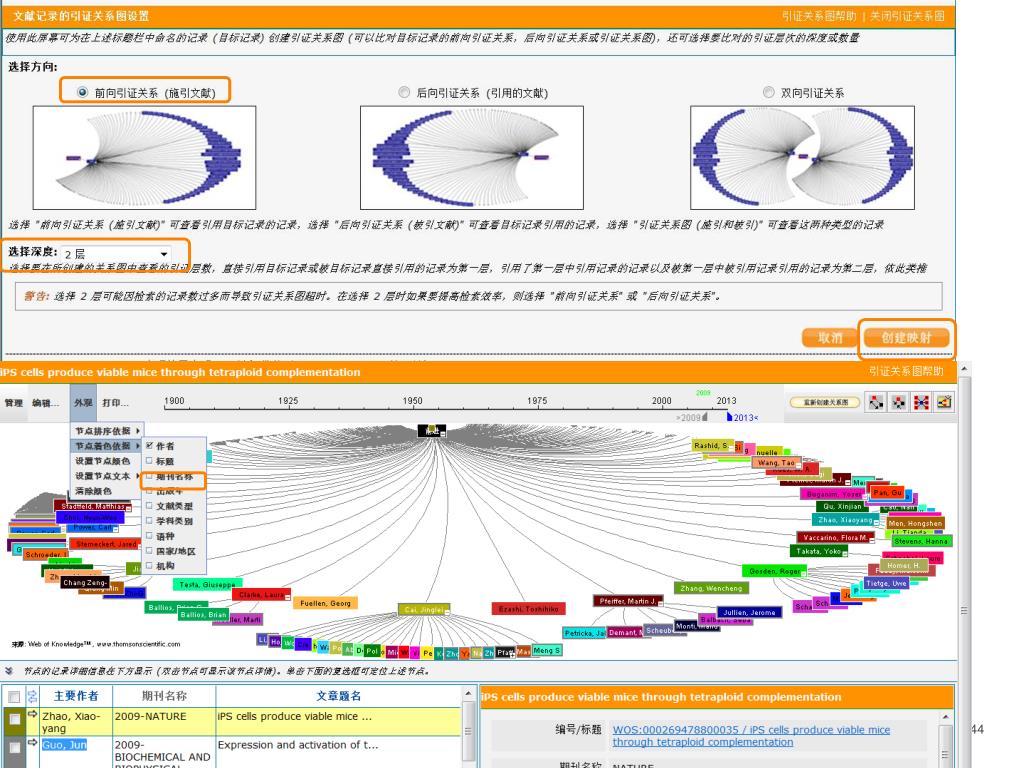Click the 创建映射 create map button
Screen dimensions: 1024x768
coord(906,338)
